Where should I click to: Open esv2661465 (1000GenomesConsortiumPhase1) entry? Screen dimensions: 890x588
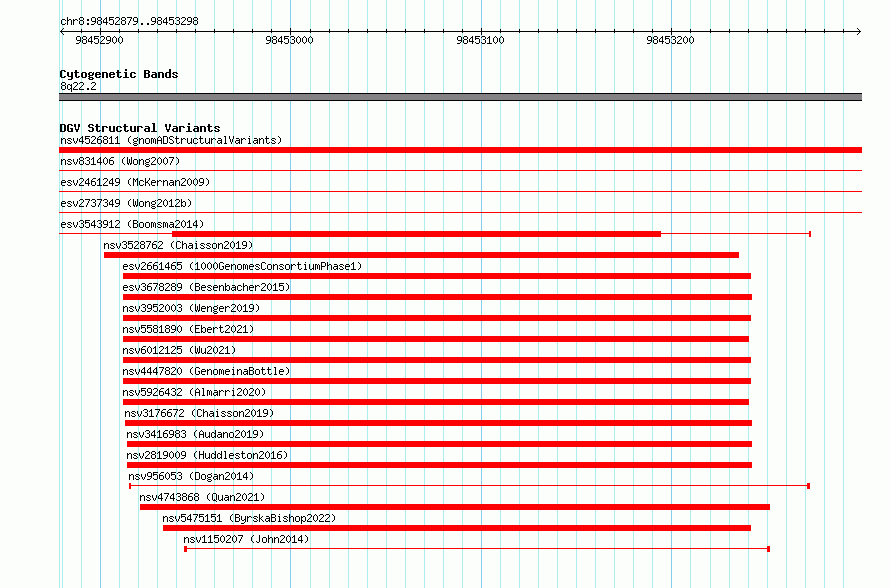pos(242,266)
